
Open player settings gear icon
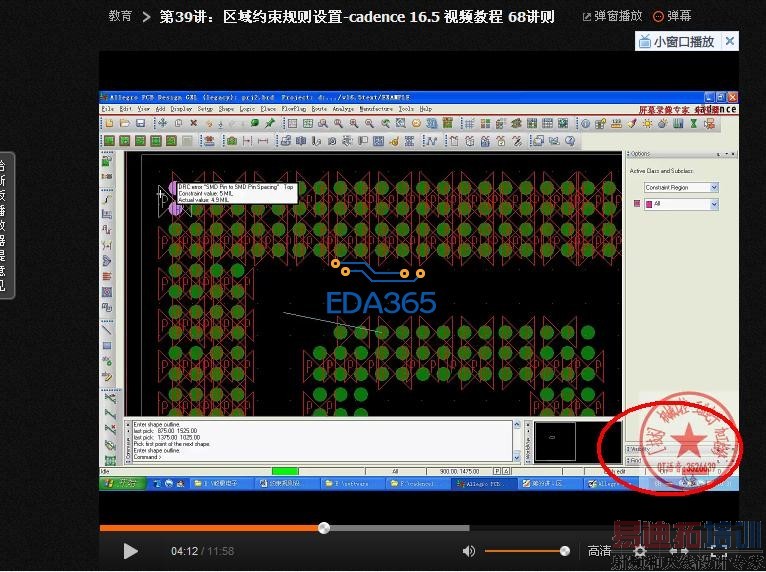(x=639, y=551)
